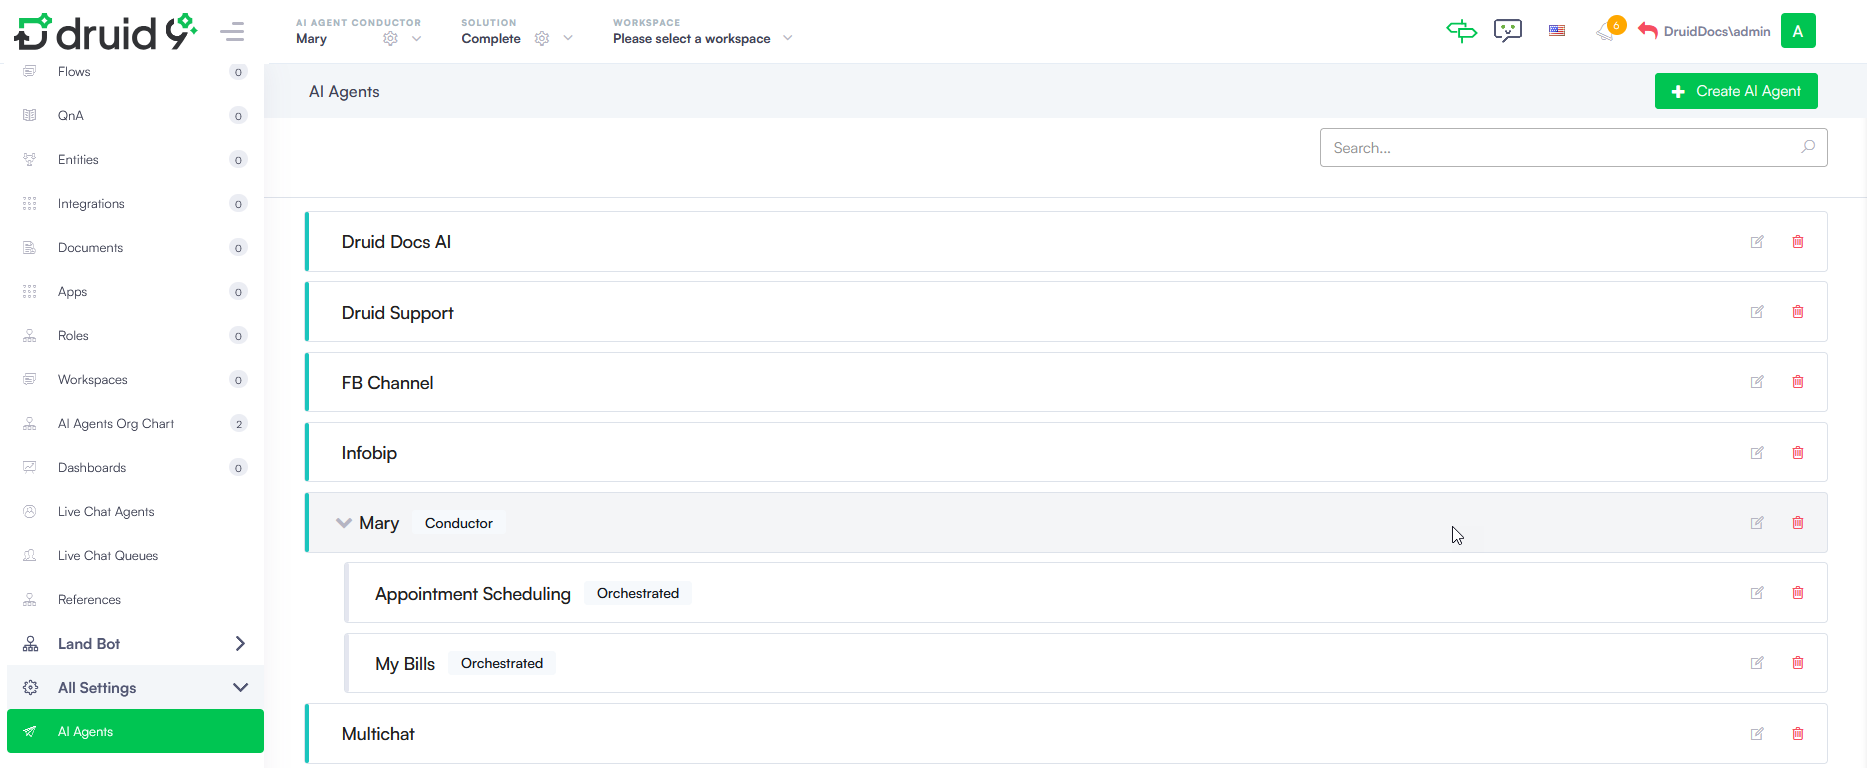Click into the Search agents field
Screen dimensions: 1867x768
[1560, 148]
